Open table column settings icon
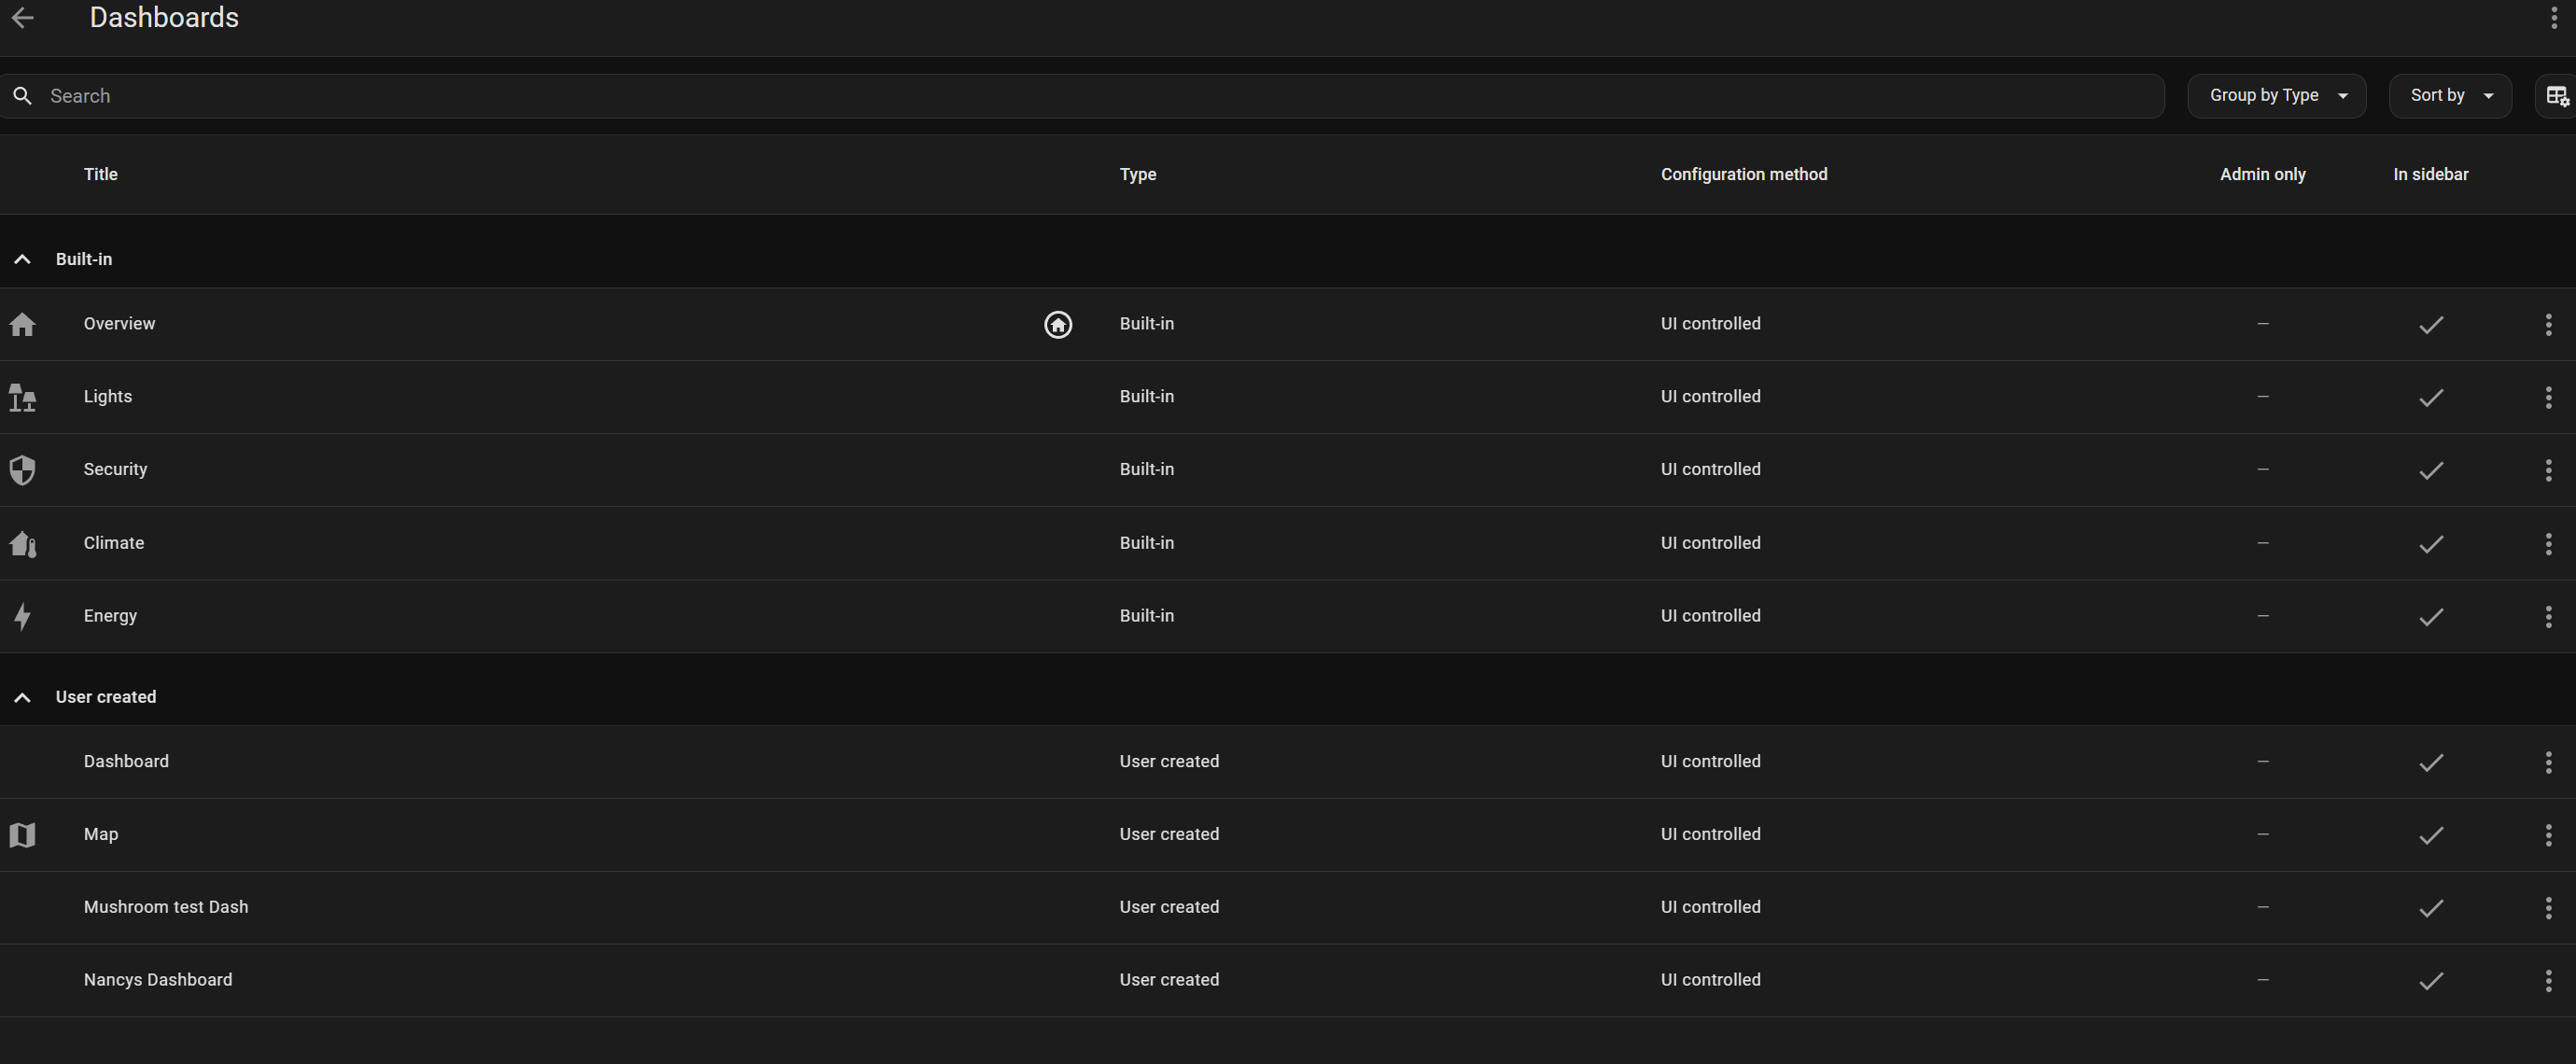Viewport: 2576px width, 1064px height. (x=2556, y=96)
